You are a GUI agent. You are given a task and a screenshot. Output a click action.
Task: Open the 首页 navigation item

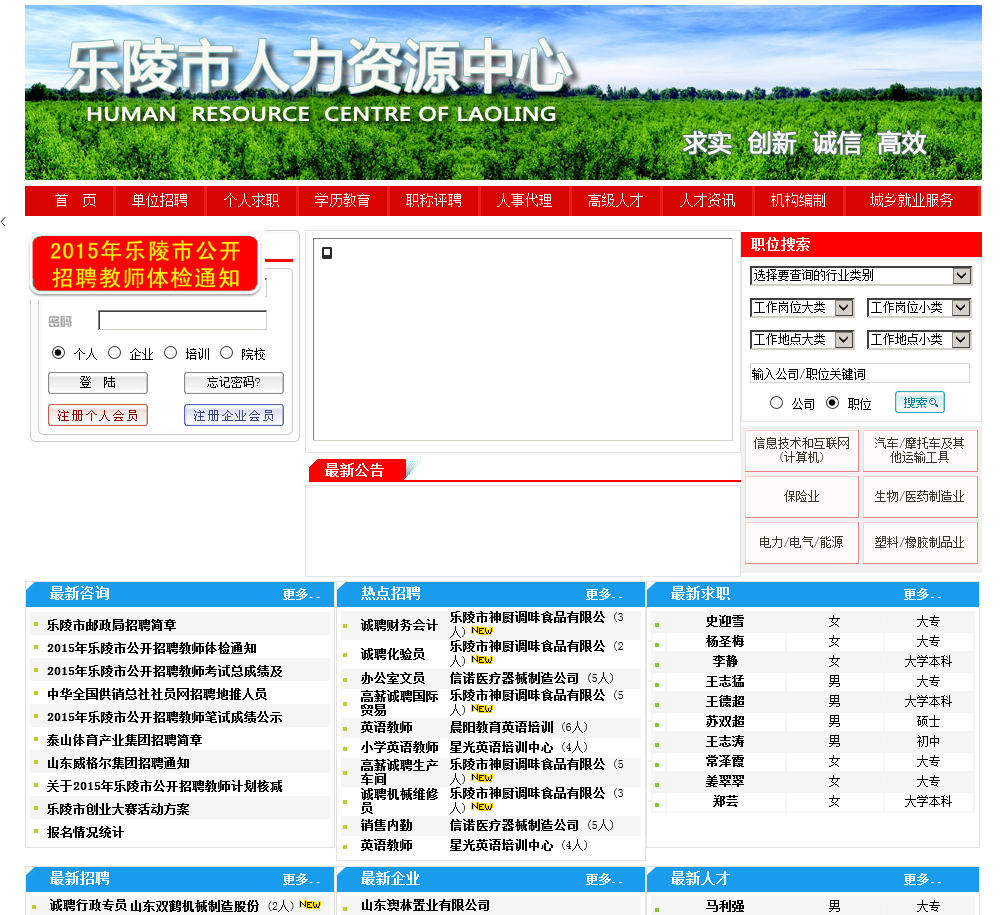tap(76, 201)
